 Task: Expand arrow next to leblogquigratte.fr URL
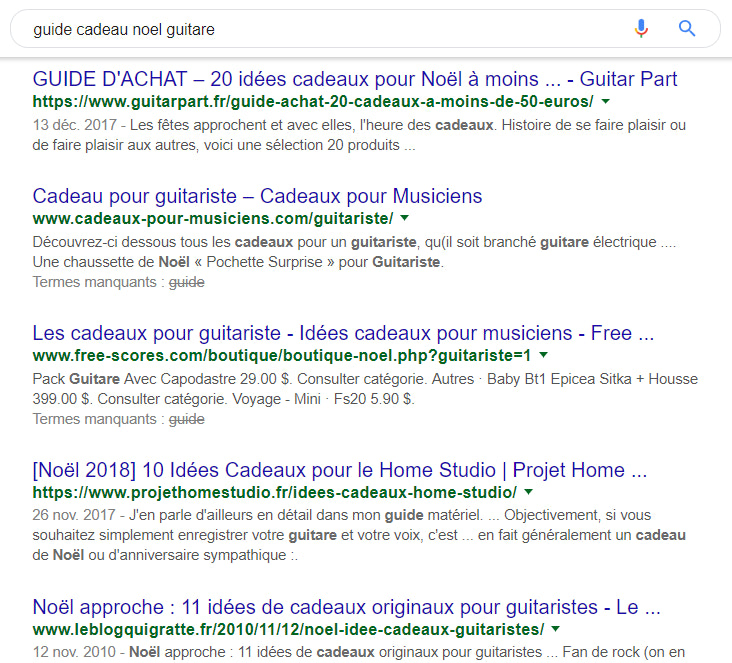[x=556, y=629]
